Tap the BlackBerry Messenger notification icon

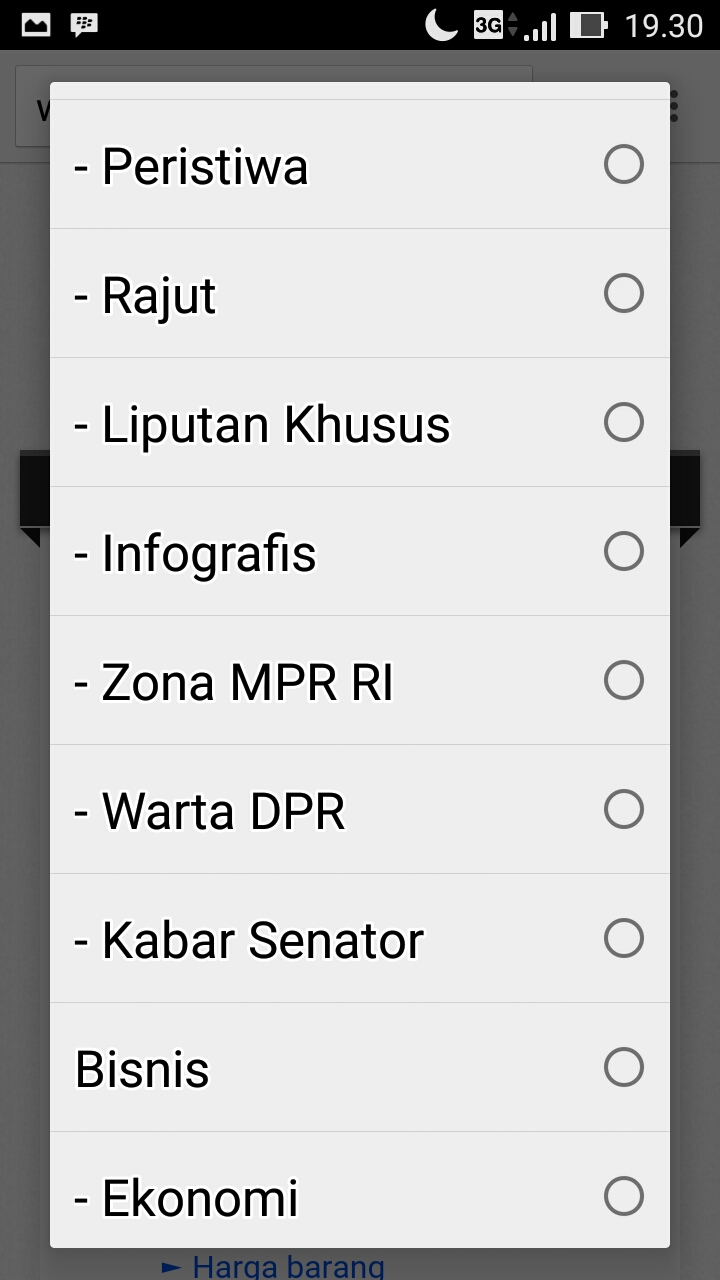[x=85, y=24]
